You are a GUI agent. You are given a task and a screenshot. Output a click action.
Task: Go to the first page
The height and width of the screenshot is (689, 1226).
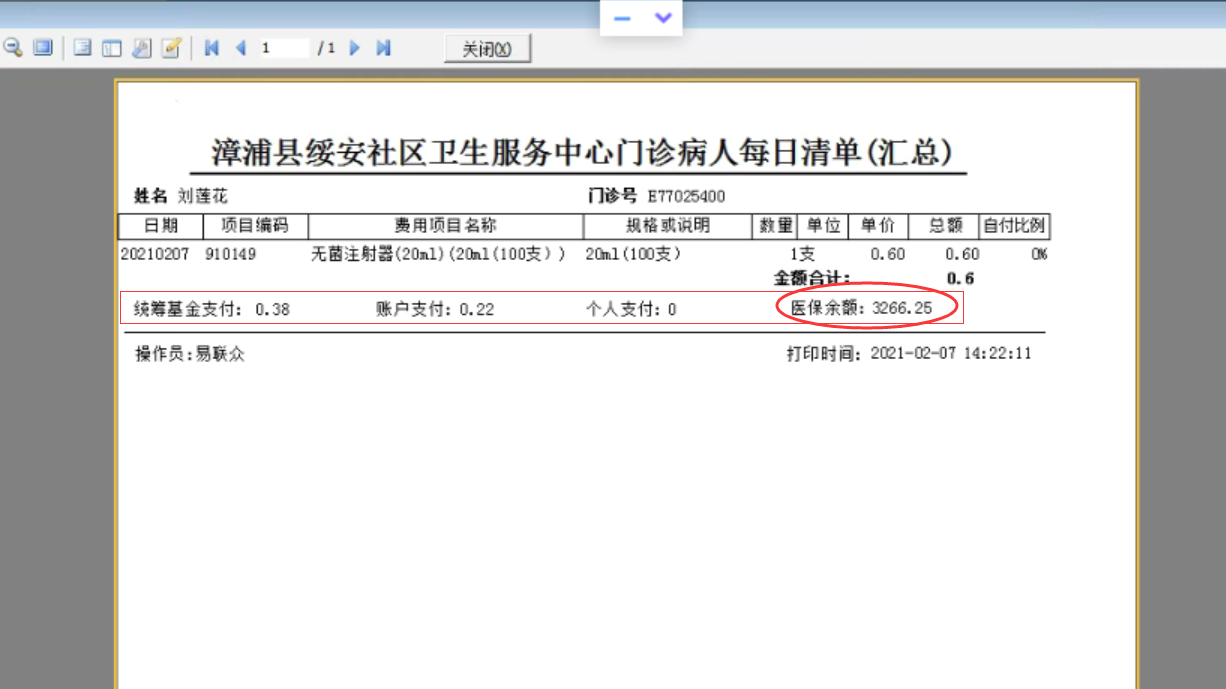(212, 48)
